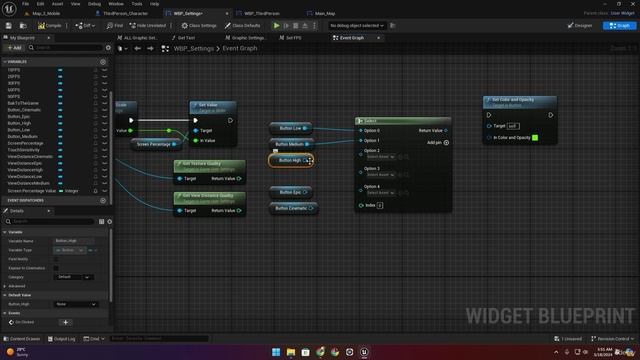The image size is (640, 360).
Task: Click the frame skip playback button
Action: point(286,26)
